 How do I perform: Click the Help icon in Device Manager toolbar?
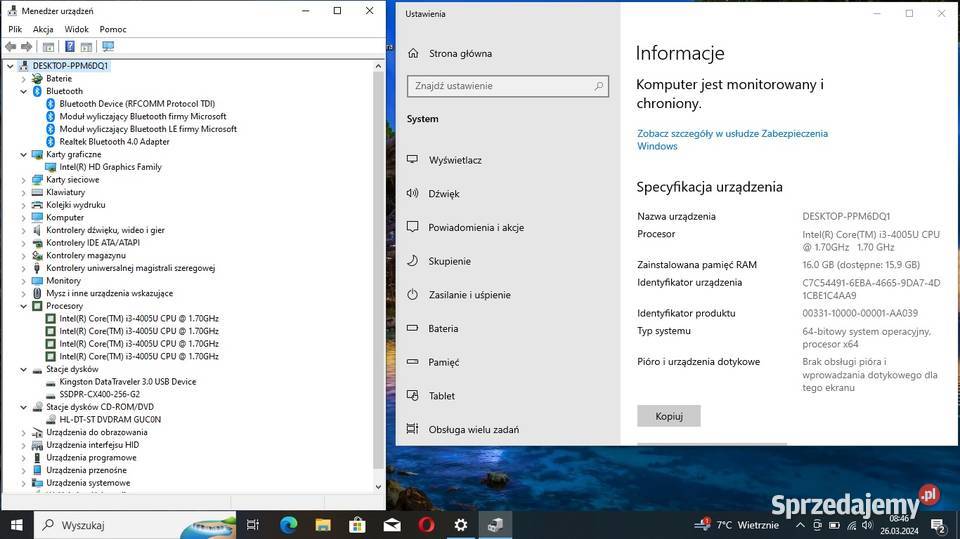[x=70, y=47]
